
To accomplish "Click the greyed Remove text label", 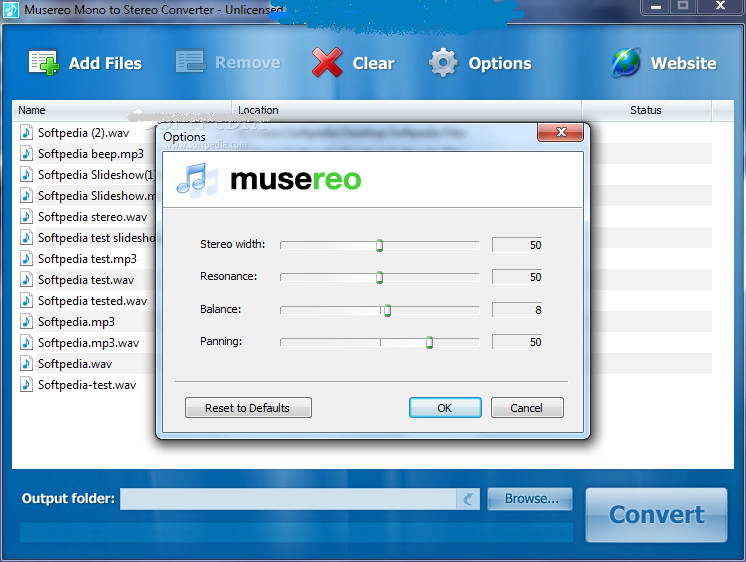I will [x=247, y=62].
